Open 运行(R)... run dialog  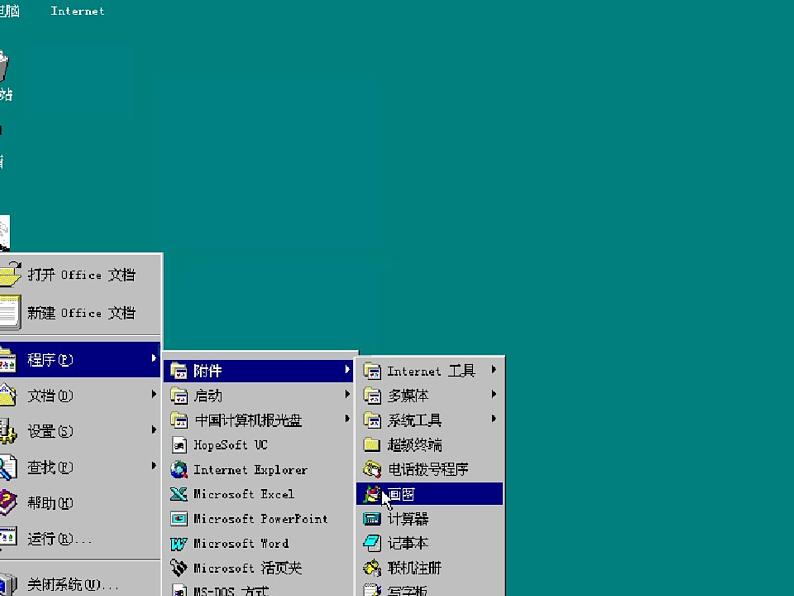pos(80,538)
